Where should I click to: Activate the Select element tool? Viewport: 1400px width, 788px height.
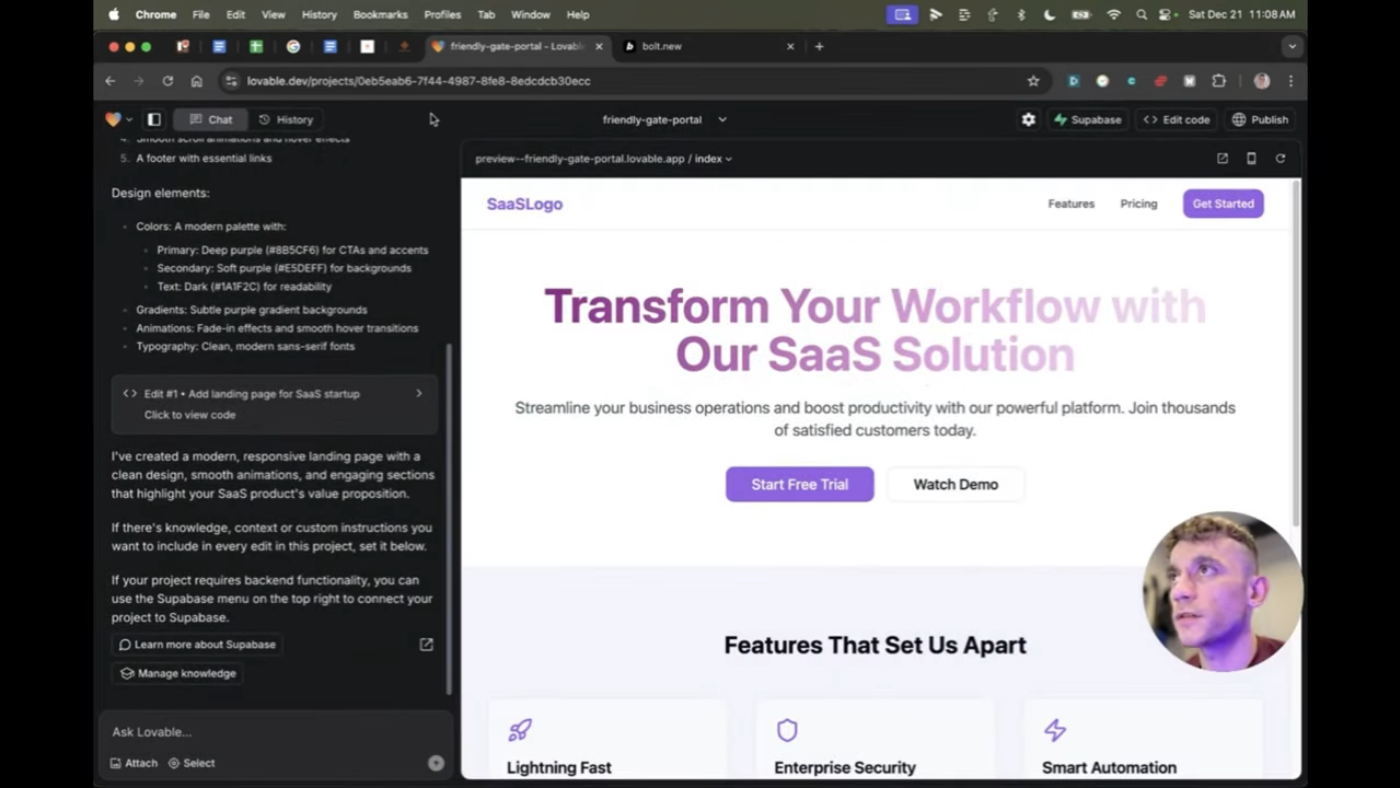coord(191,763)
